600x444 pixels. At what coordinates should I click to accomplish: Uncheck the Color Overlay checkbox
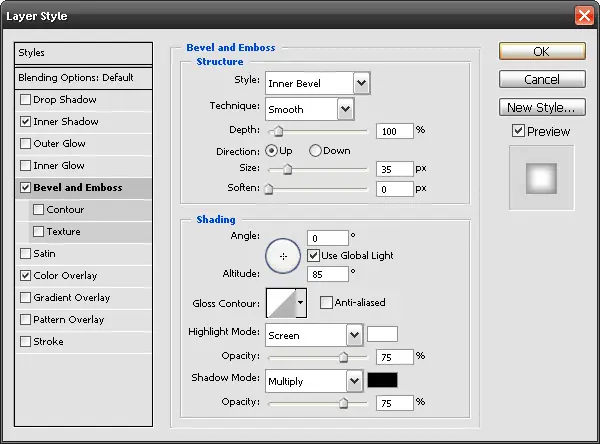[x=25, y=276]
